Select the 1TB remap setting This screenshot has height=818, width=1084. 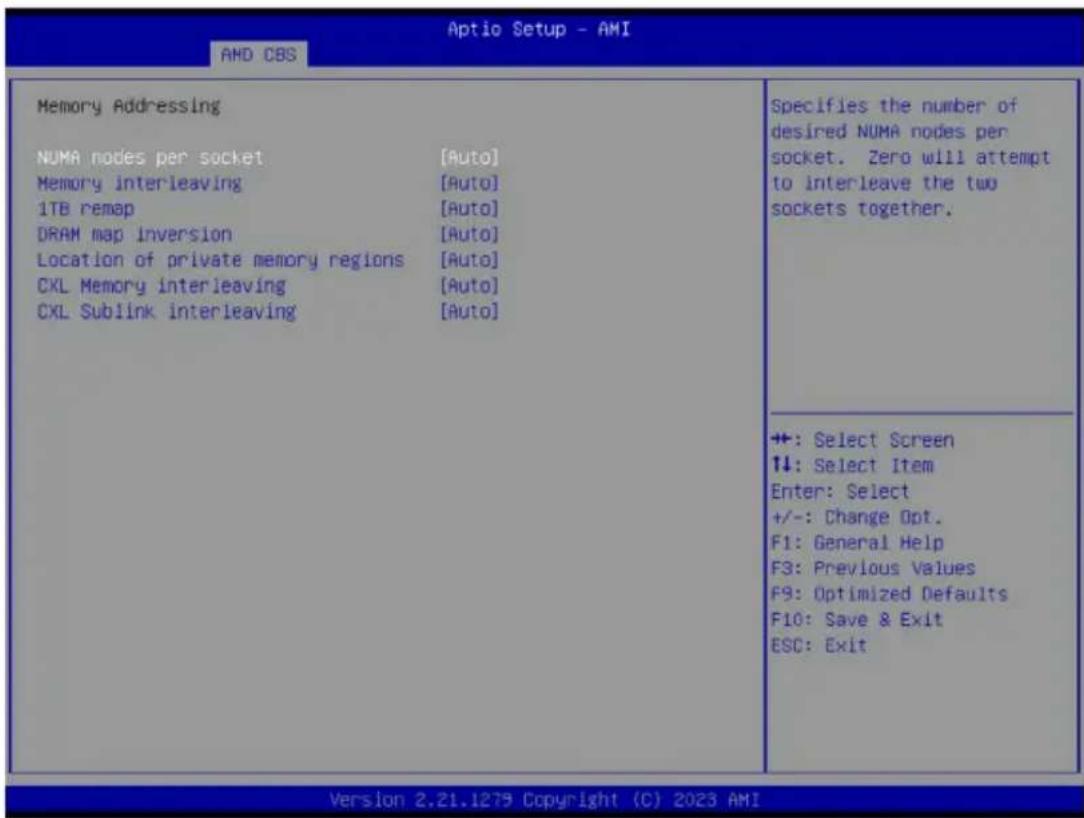[86, 209]
